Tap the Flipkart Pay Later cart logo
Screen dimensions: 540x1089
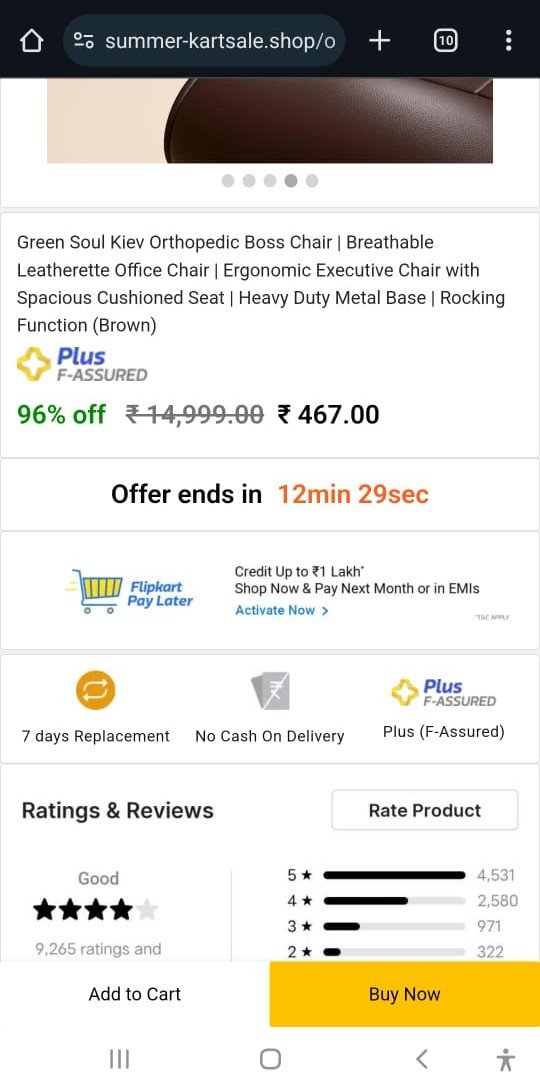(x=130, y=591)
